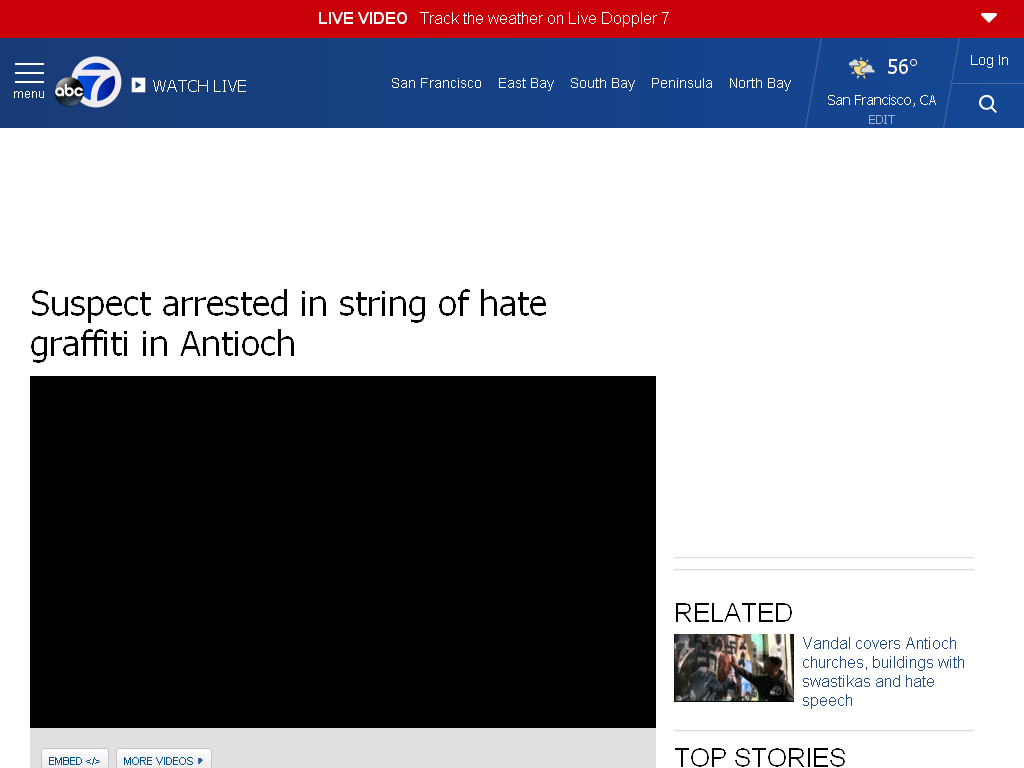This screenshot has height=768, width=1024.
Task: Click the Watch Live play icon
Action: point(139,86)
